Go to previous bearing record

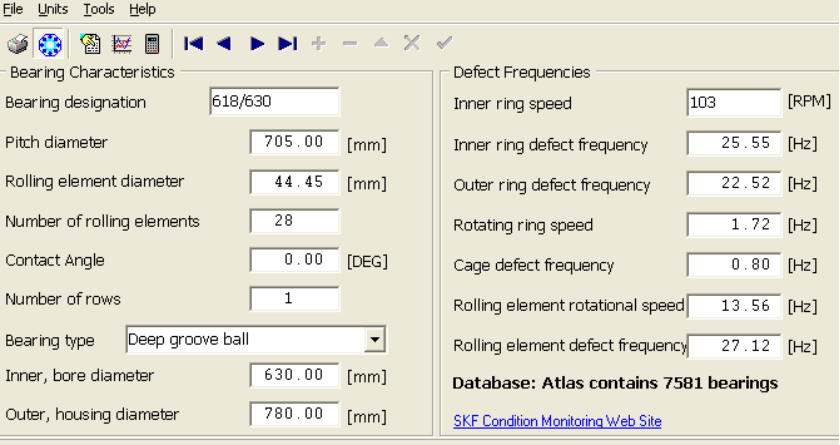[x=224, y=43]
